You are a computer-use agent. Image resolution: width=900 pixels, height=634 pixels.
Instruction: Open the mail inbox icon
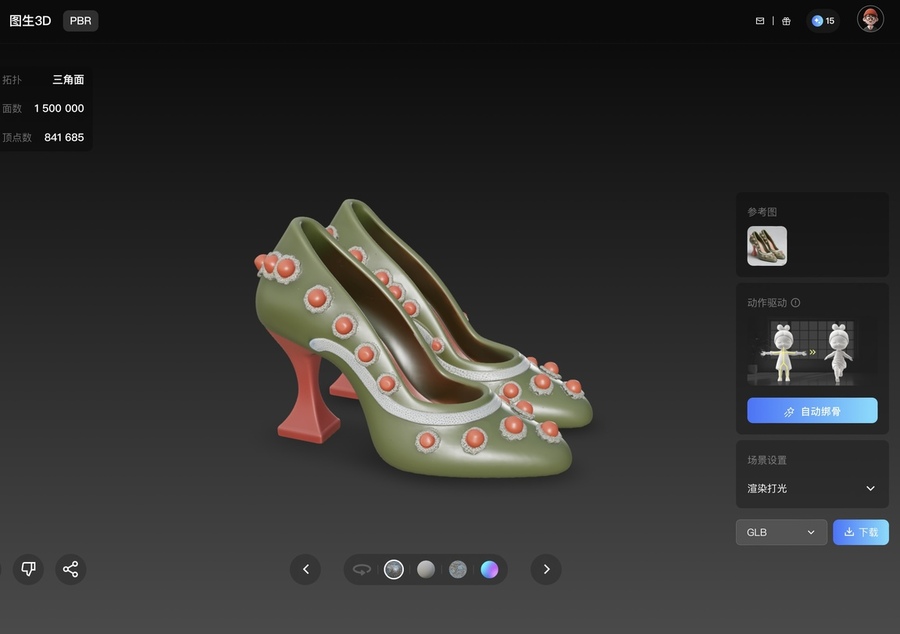pyautogui.click(x=760, y=21)
